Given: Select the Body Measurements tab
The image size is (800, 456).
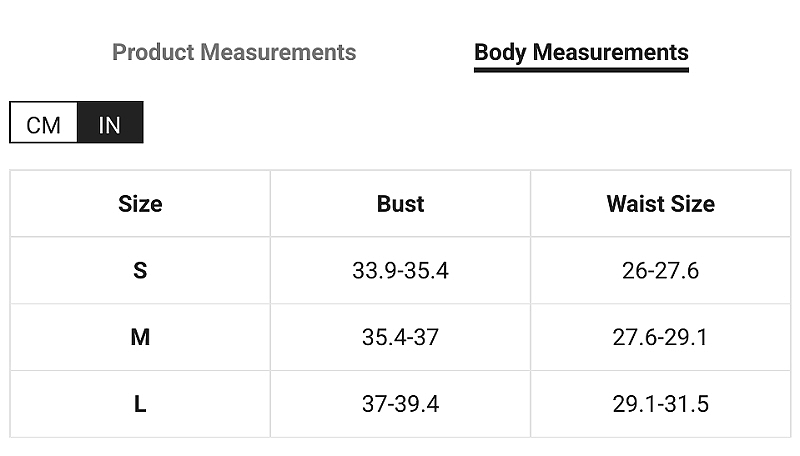Looking at the screenshot, I should [x=581, y=53].
